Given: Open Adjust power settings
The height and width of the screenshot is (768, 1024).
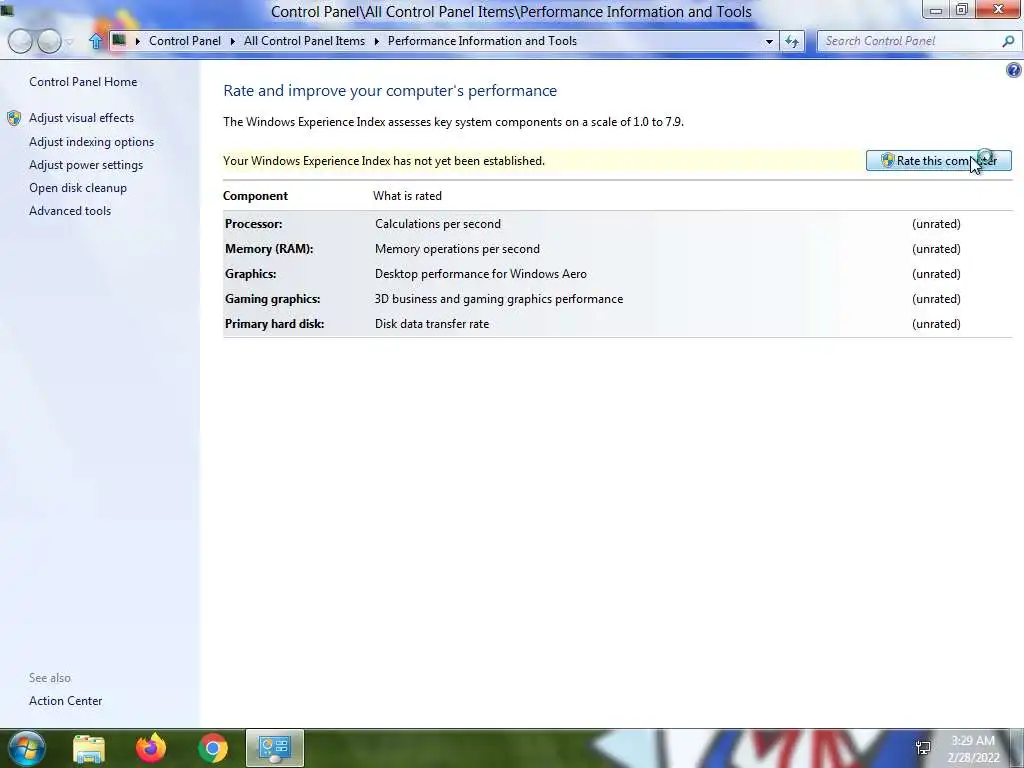Looking at the screenshot, I should click(x=86, y=165).
